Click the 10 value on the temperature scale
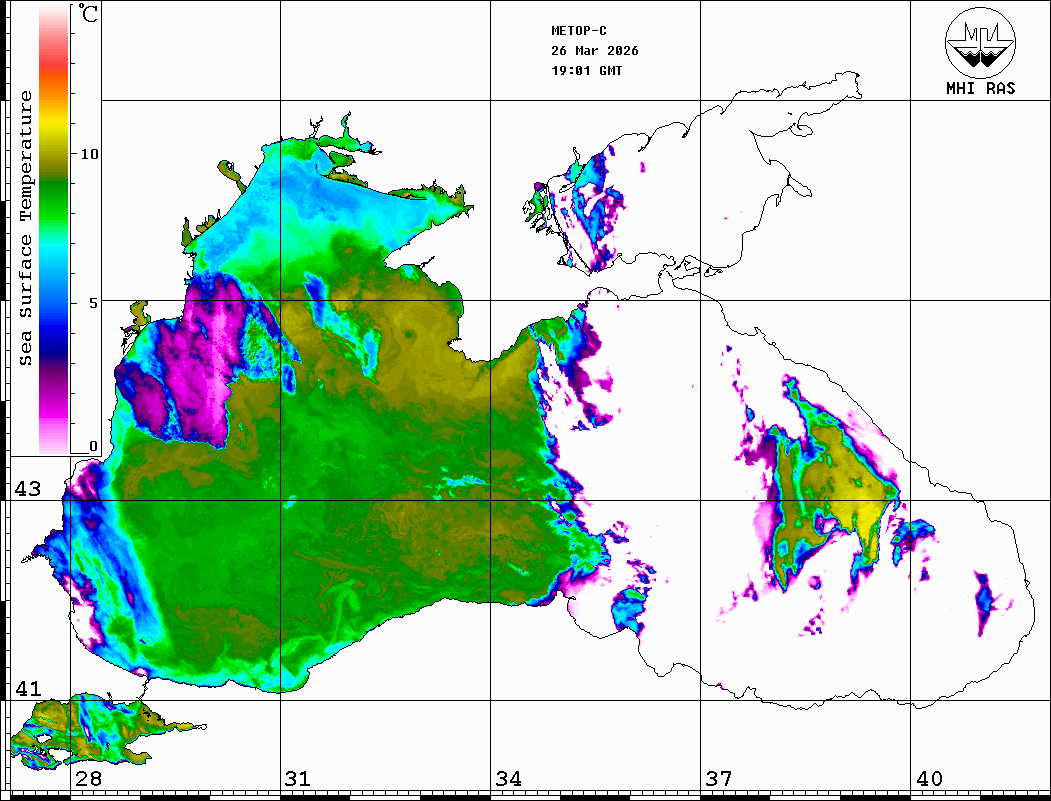Image resolution: width=1051 pixels, height=801 pixels. click(89, 154)
